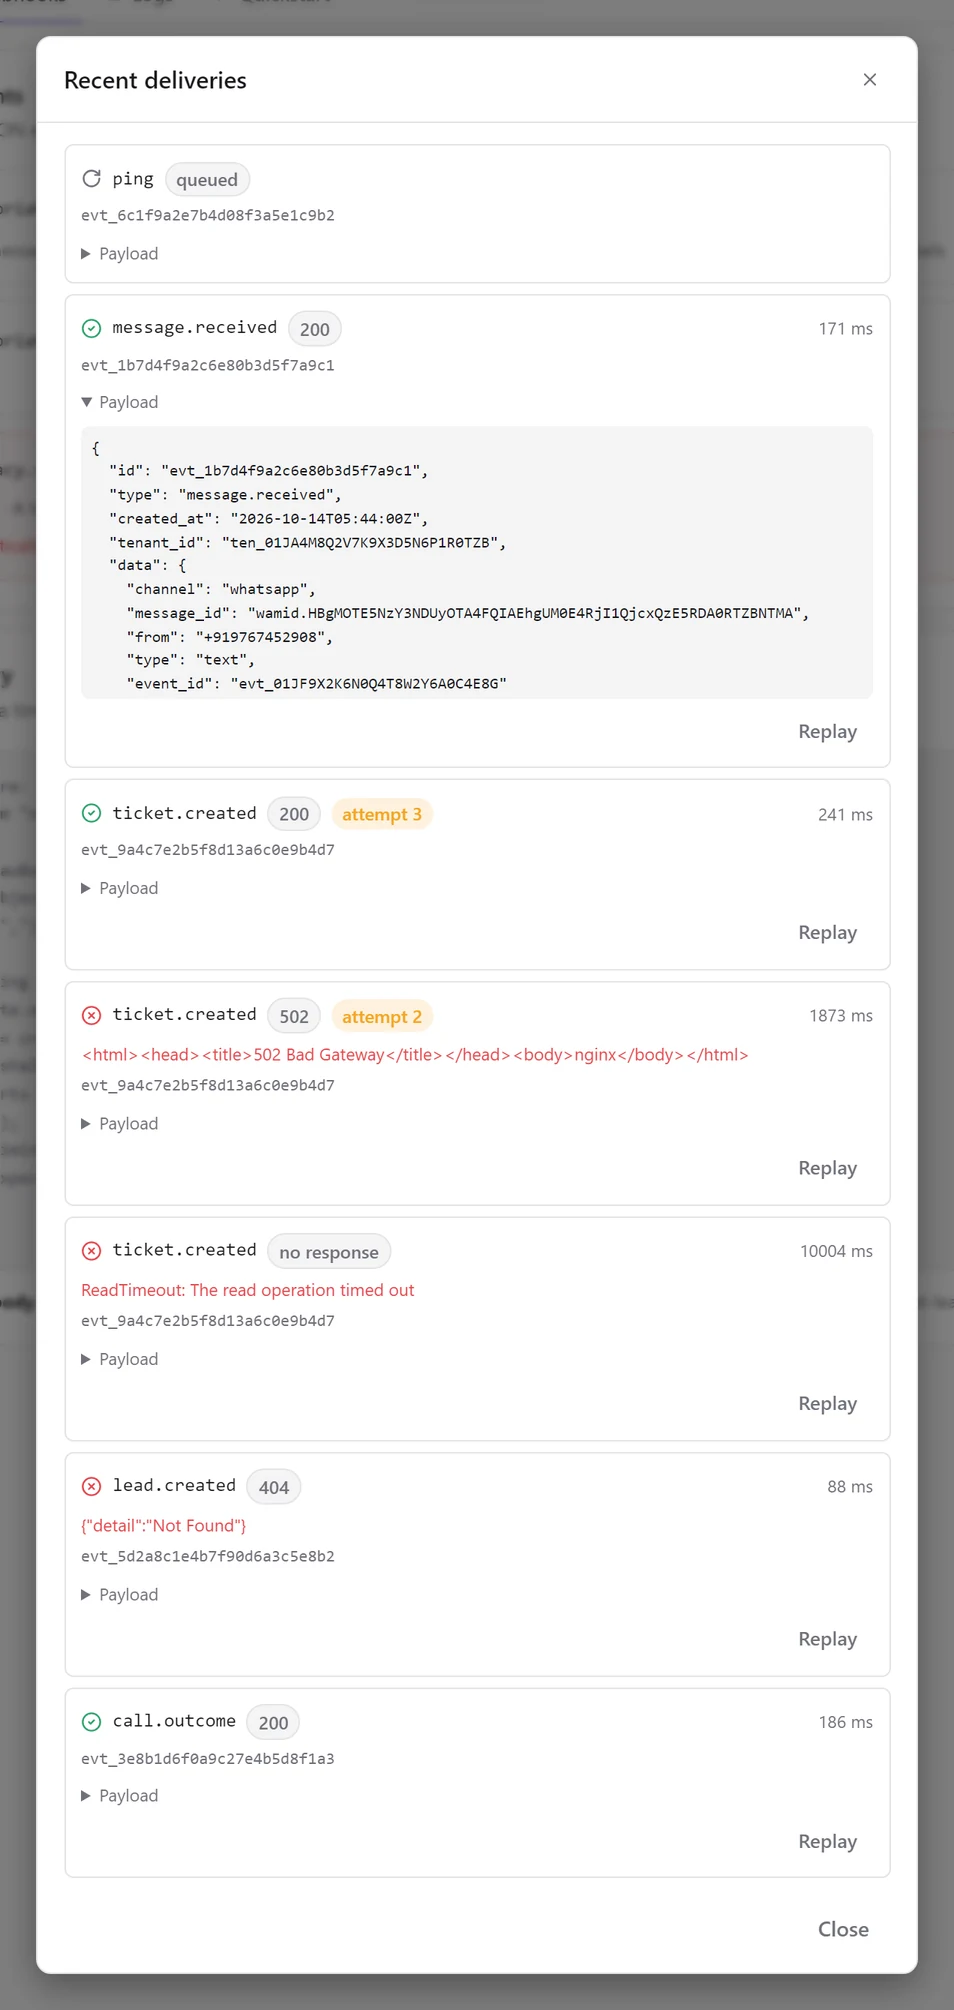Screen dimensions: 954x2010
Task: Click event ID evt_5d2a8c1e4b7f90d6a3c5e8b2
Action: (208, 1557)
